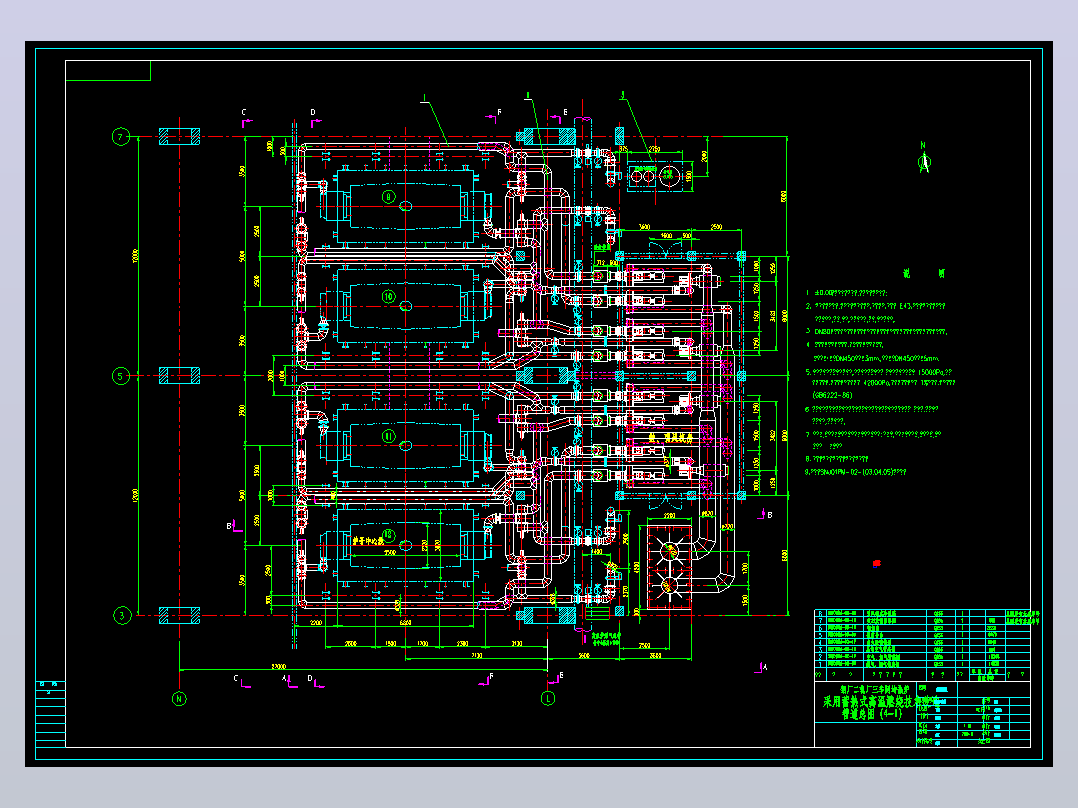The width and height of the screenshot is (1078, 808).
Task: Click section marker C above the drawing
Action: [245, 118]
